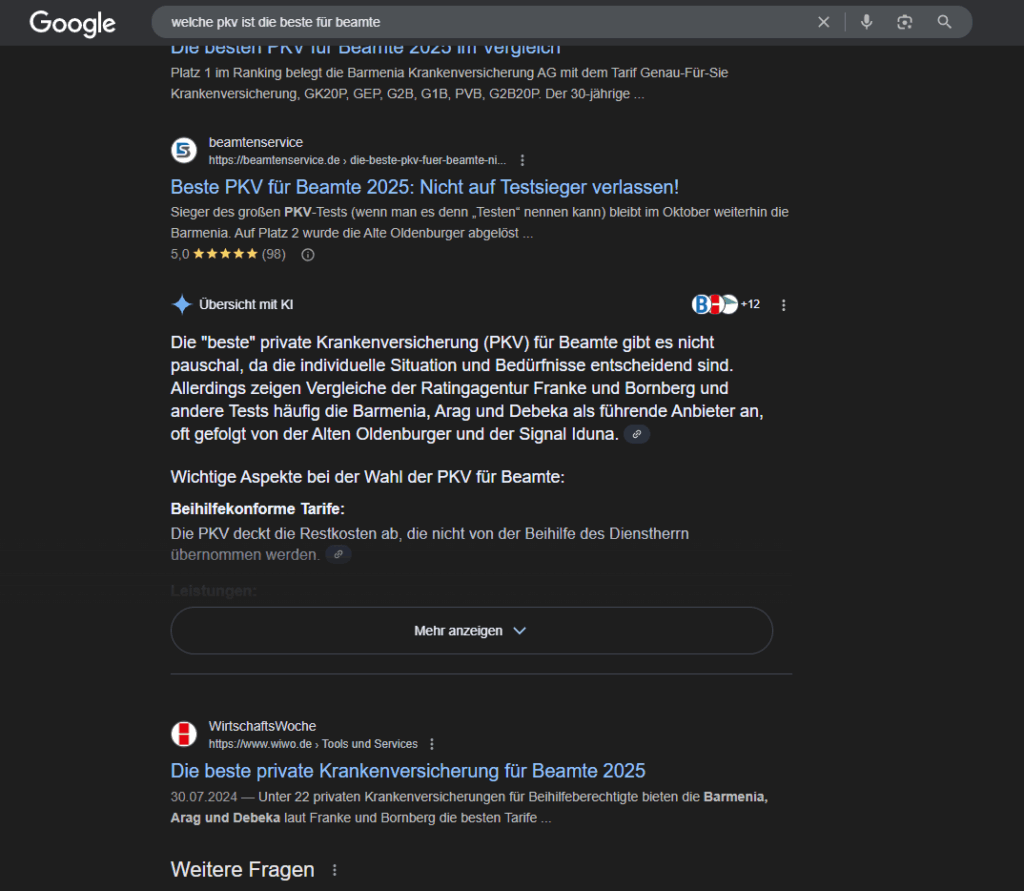Viewport: 1024px width, 891px height.
Task: Open 'Die besten PKV für Beamte' link
Action: tap(365, 48)
